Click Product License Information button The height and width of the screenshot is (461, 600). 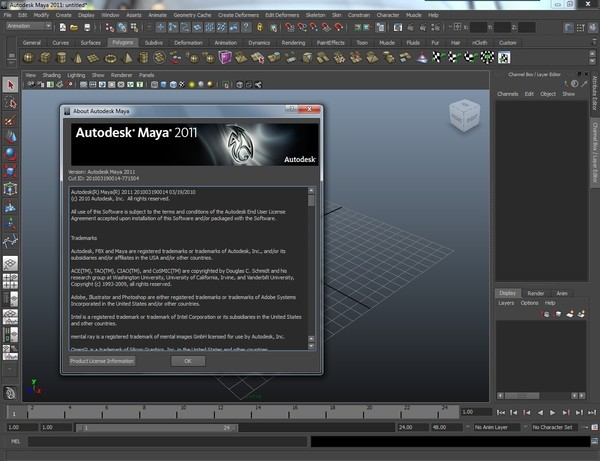point(102,361)
